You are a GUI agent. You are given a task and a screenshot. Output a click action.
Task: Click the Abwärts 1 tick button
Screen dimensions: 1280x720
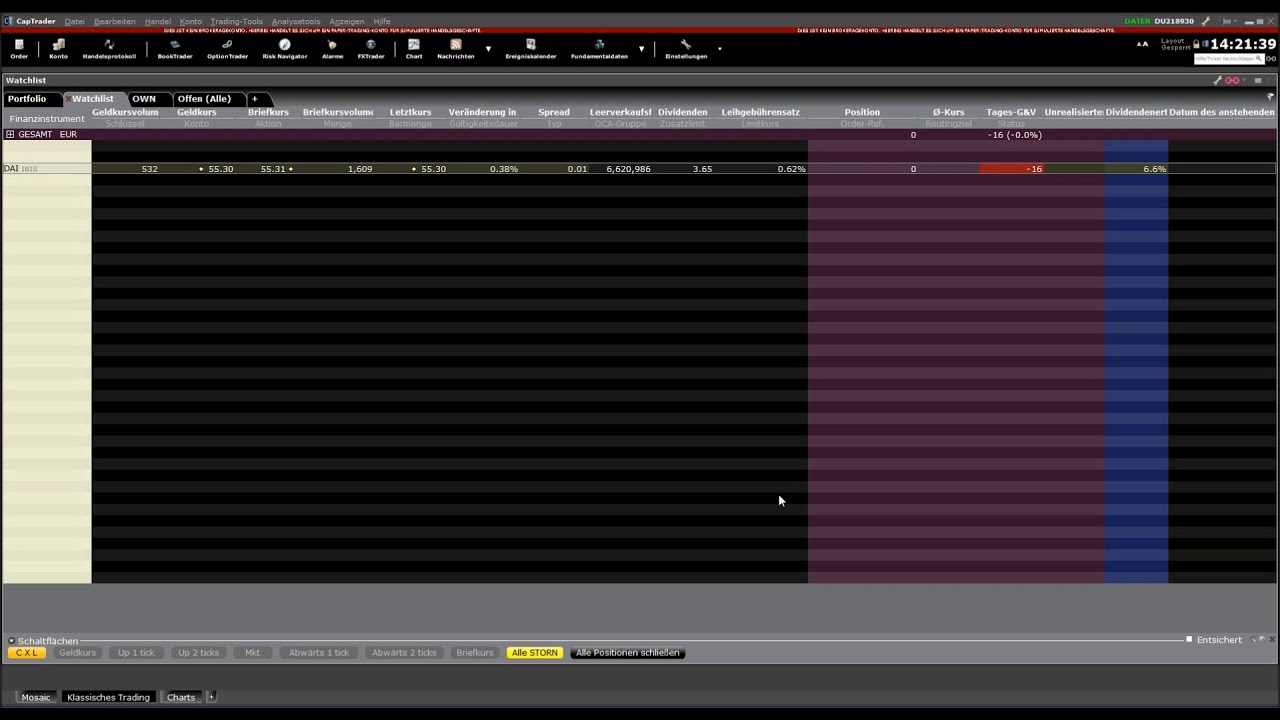(x=319, y=653)
